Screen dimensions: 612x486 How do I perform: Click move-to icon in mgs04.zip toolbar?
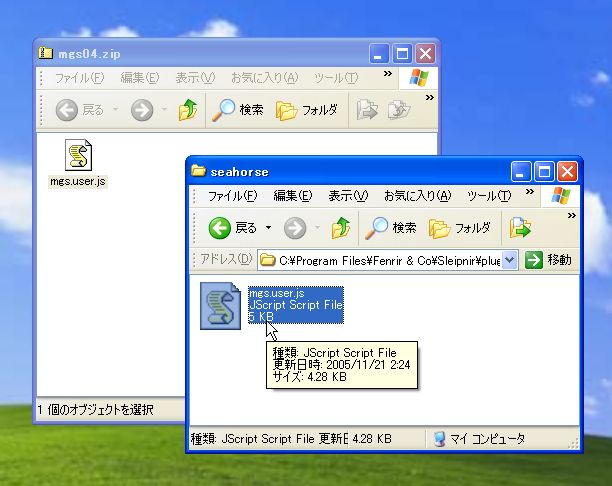[367, 110]
